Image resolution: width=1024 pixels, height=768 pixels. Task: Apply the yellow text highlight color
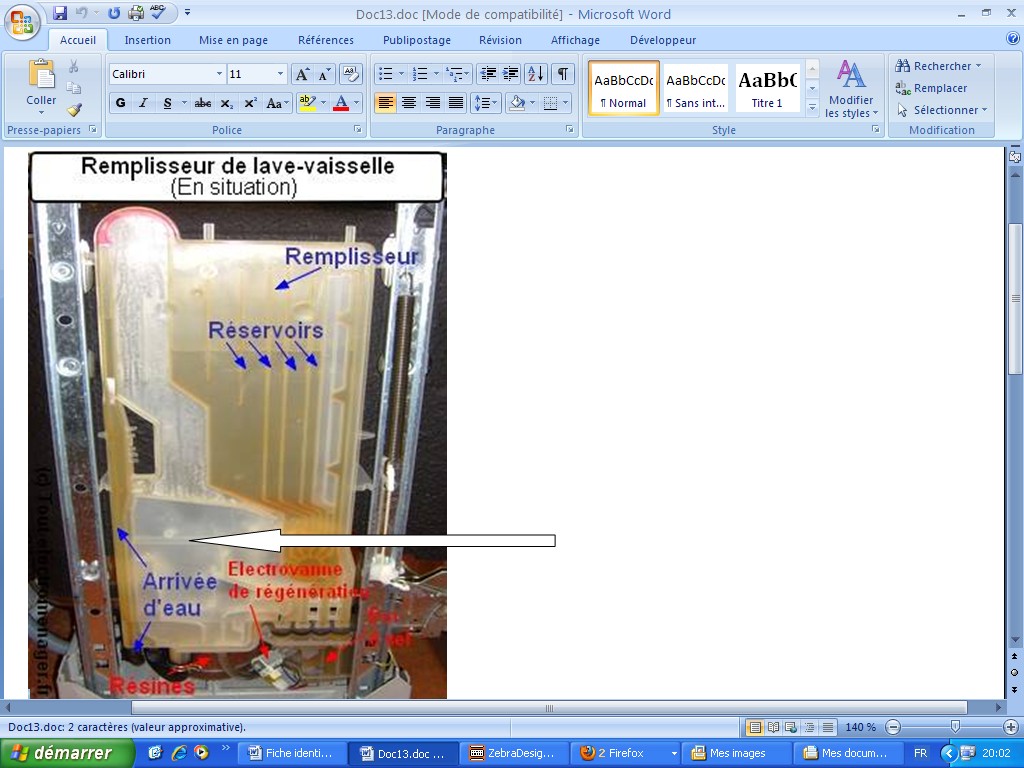[x=306, y=103]
